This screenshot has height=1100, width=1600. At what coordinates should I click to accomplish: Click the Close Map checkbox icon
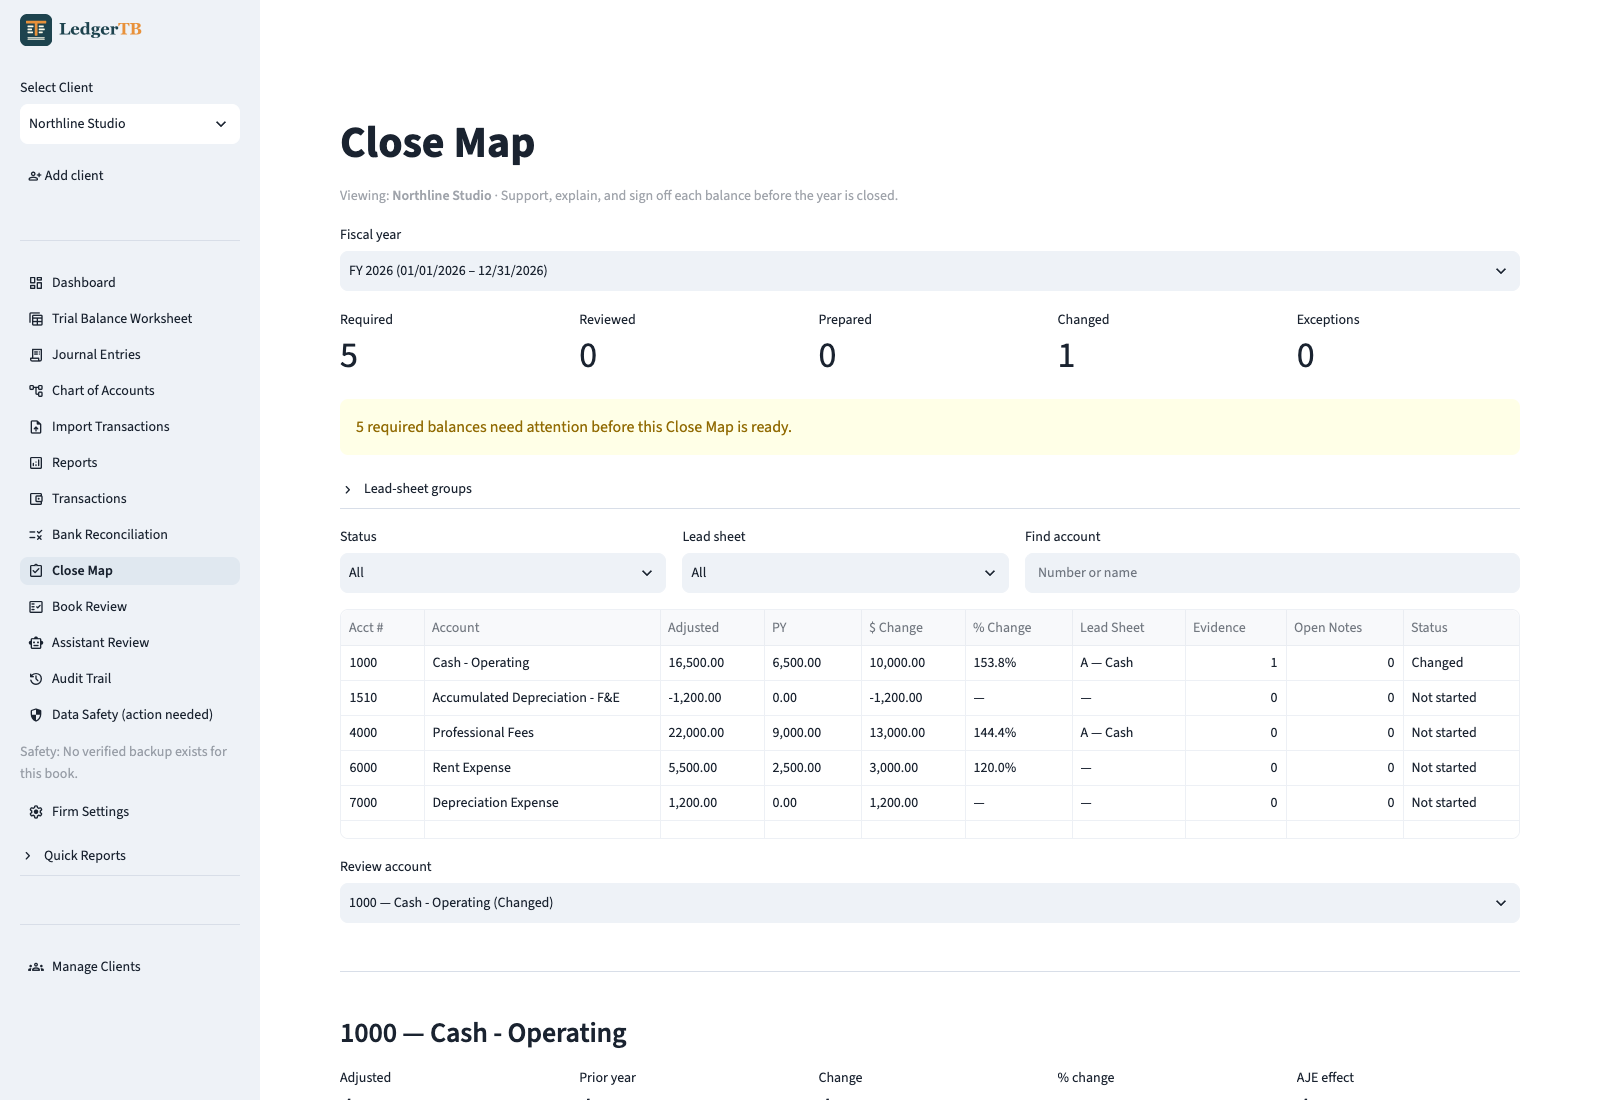click(x=36, y=571)
